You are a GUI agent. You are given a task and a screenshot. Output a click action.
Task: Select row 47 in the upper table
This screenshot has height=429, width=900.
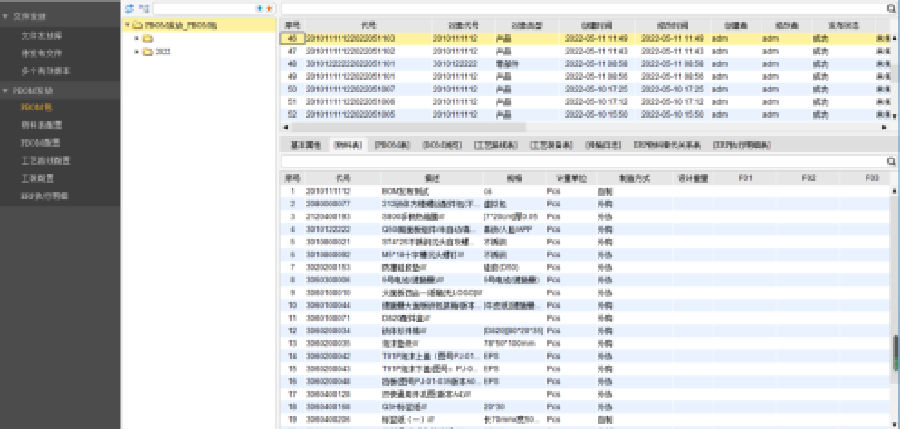point(585,51)
